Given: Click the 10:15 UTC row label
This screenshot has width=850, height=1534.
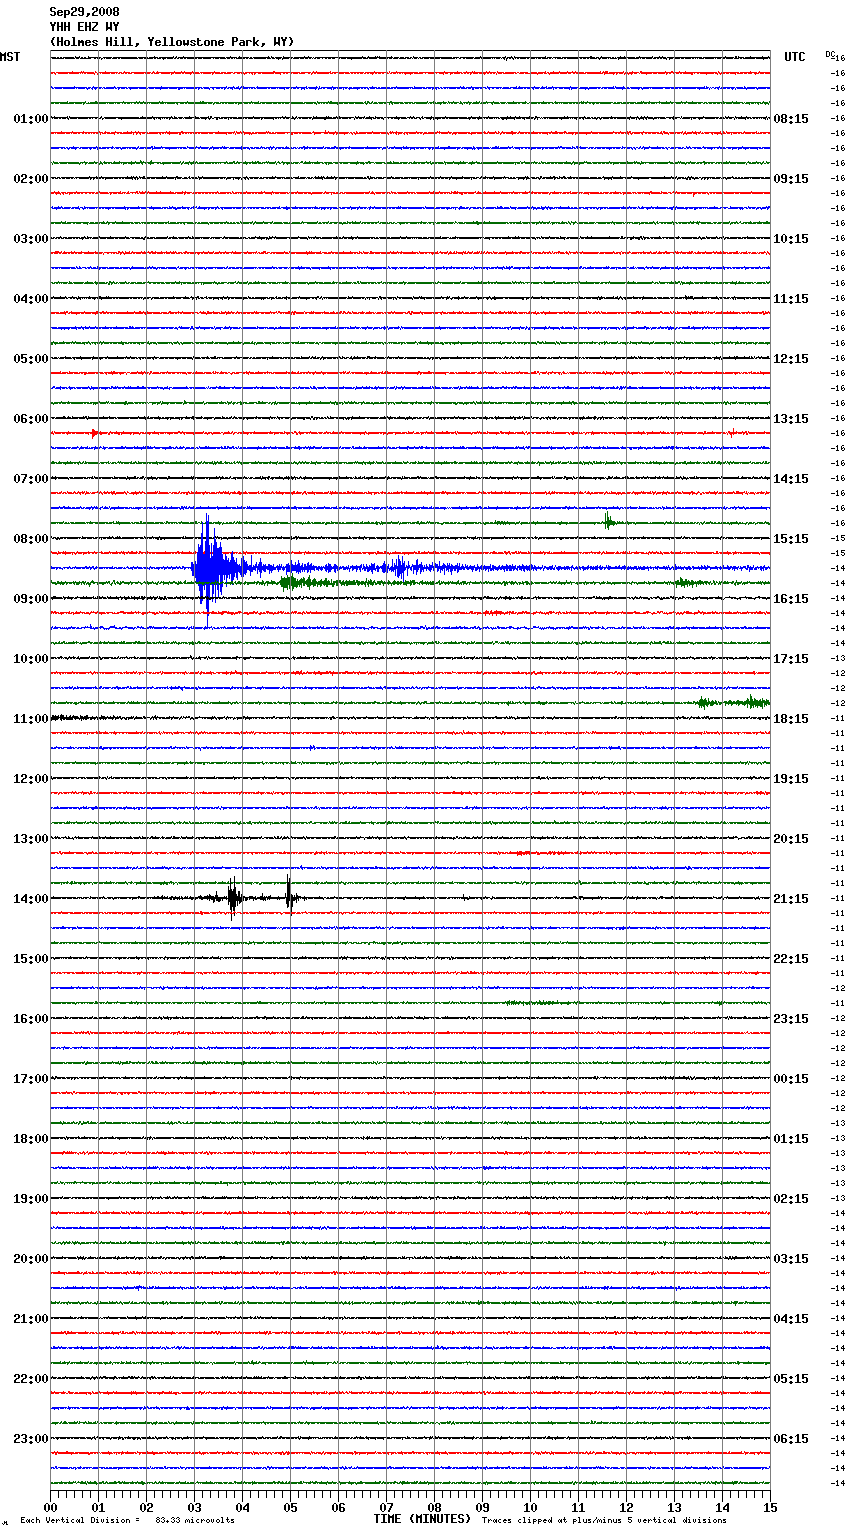Looking at the screenshot, I should click(x=791, y=239).
